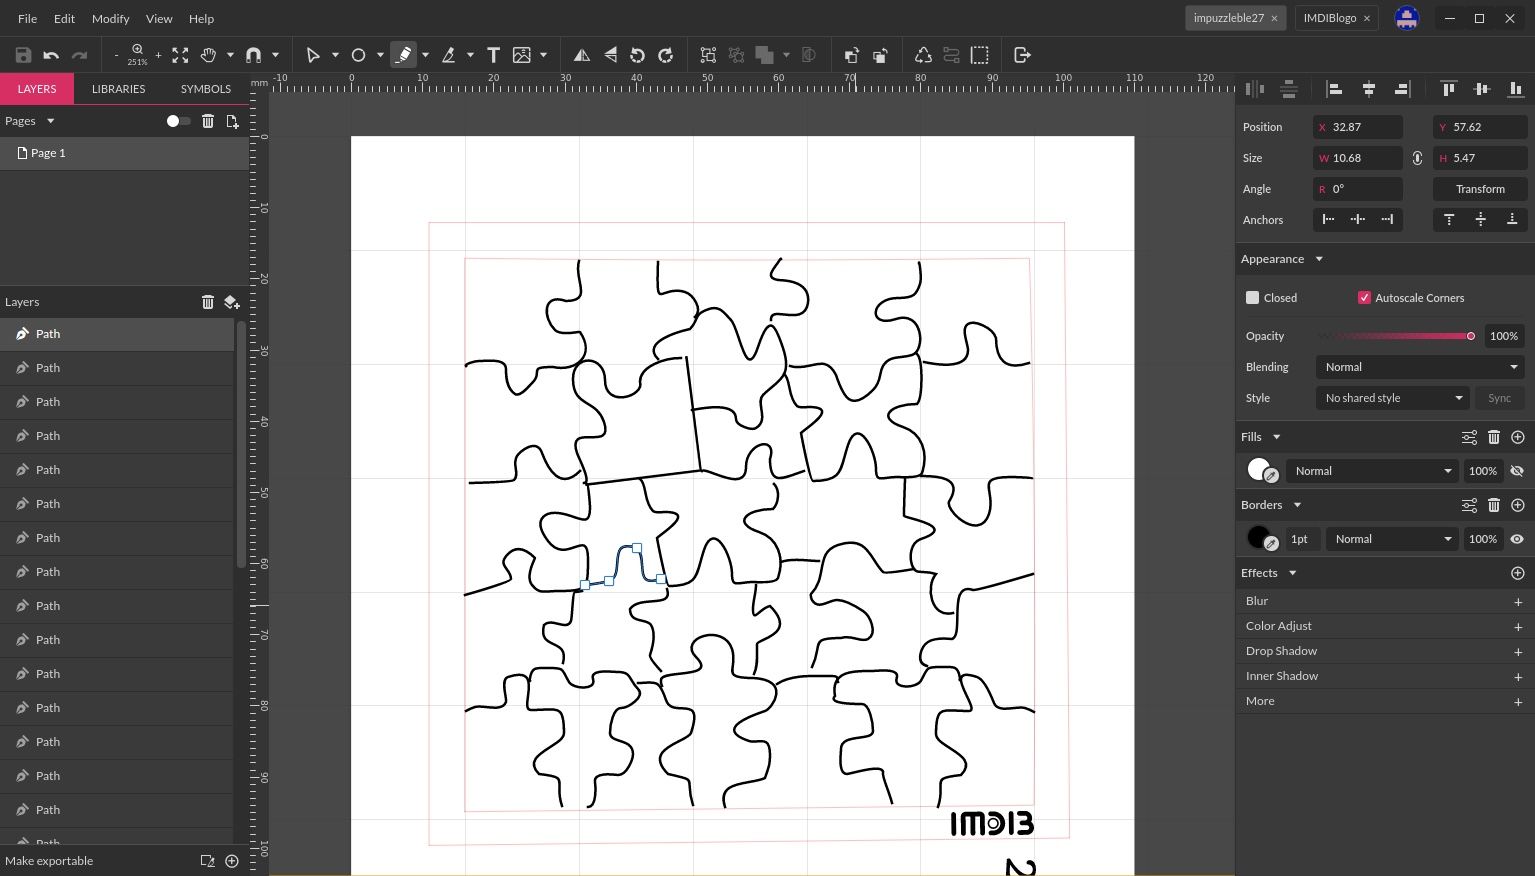Toggle fill visibility with the eye icon

pyautogui.click(x=1517, y=470)
